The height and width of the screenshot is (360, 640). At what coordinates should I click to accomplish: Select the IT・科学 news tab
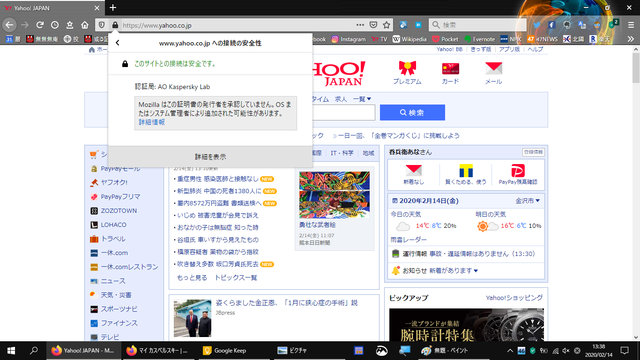[342, 153]
